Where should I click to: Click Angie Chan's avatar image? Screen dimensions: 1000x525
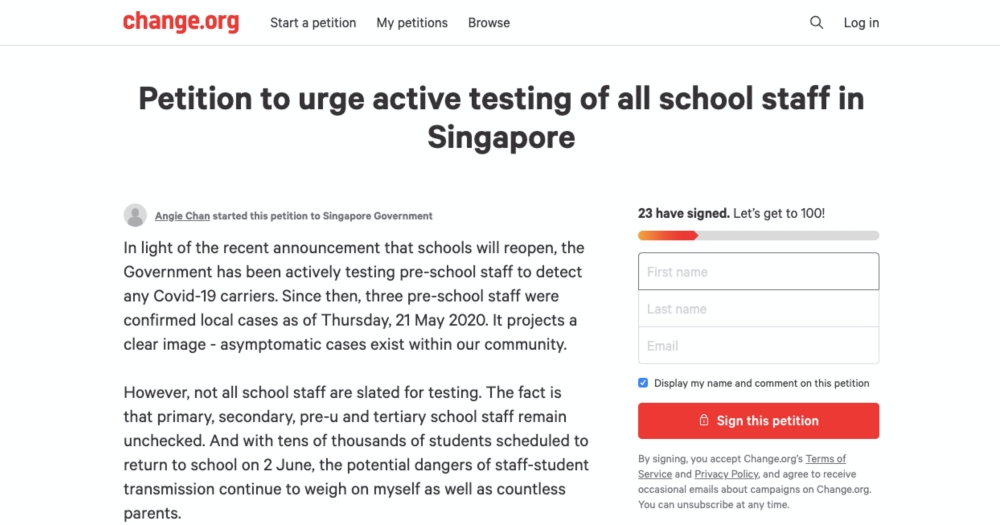pos(135,216)
